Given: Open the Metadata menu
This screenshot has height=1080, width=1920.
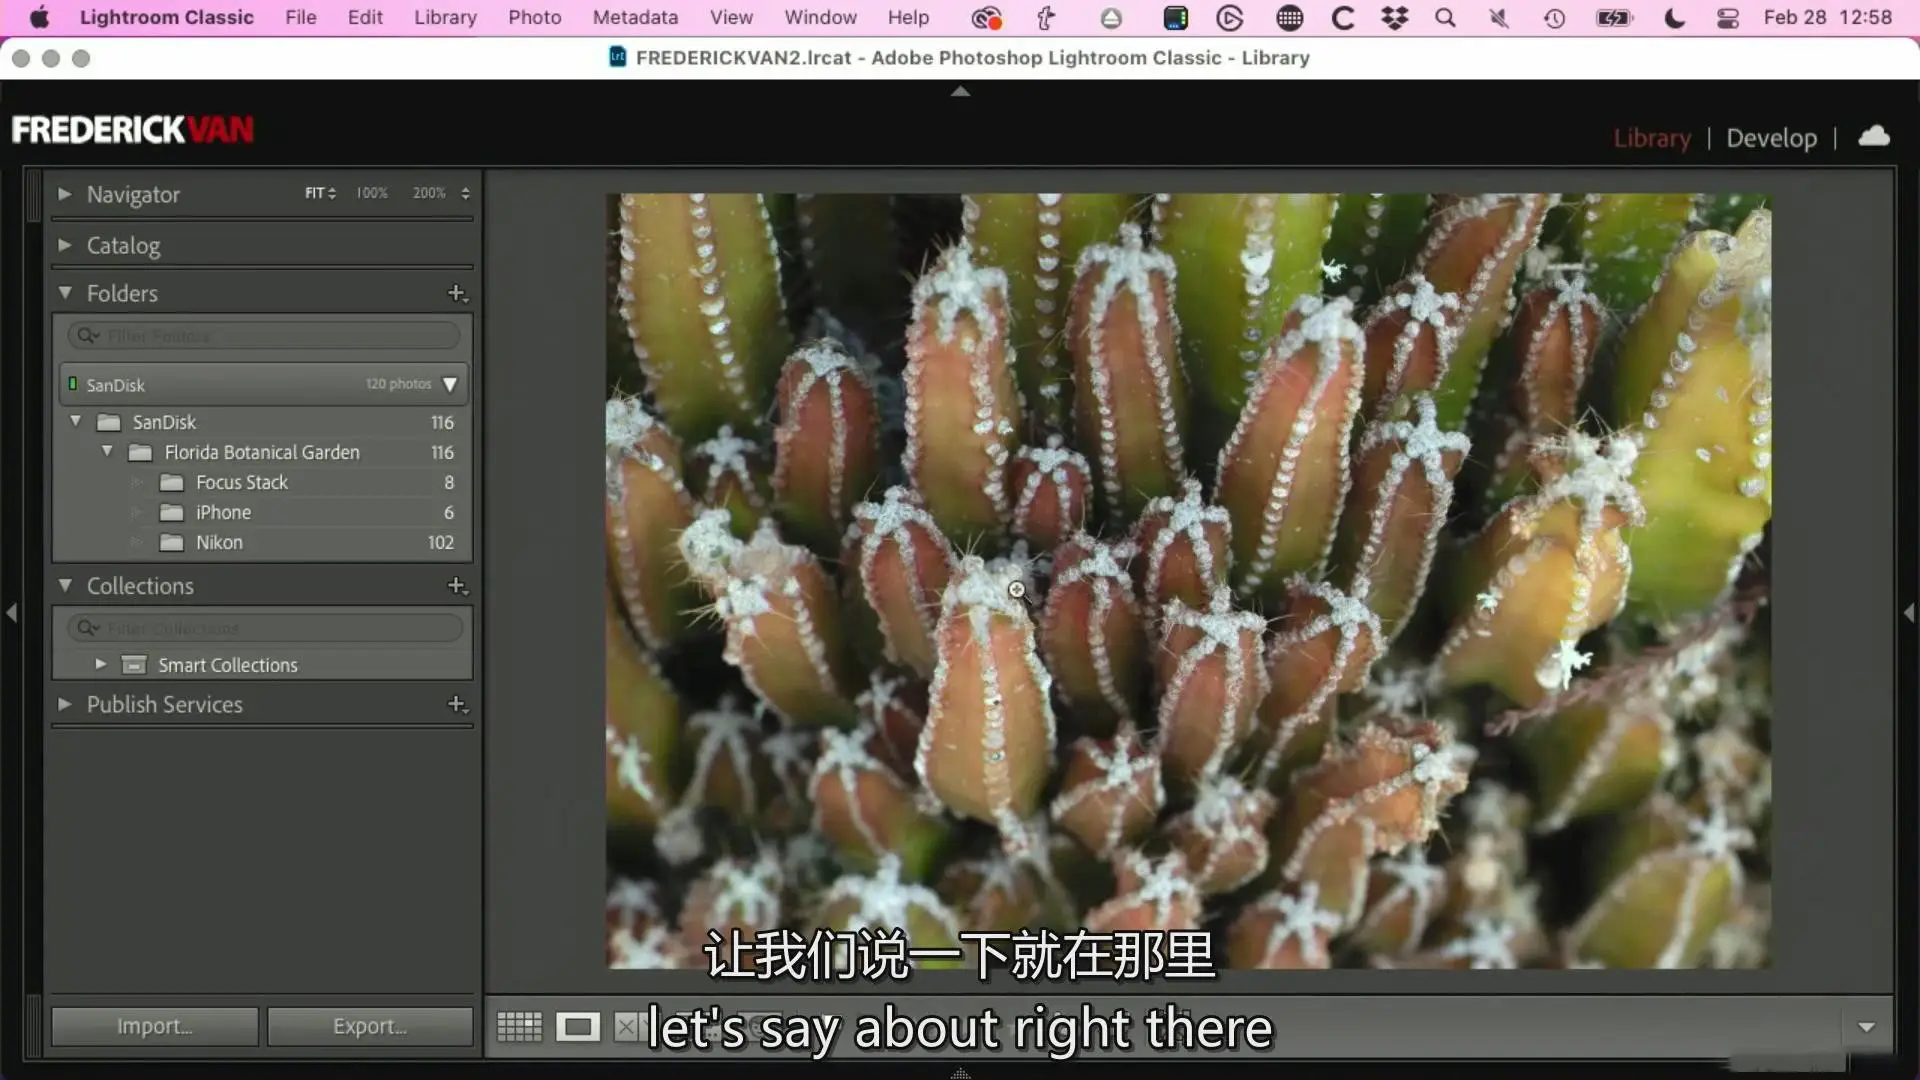Looking at the screenshot, I should point(635,17).
